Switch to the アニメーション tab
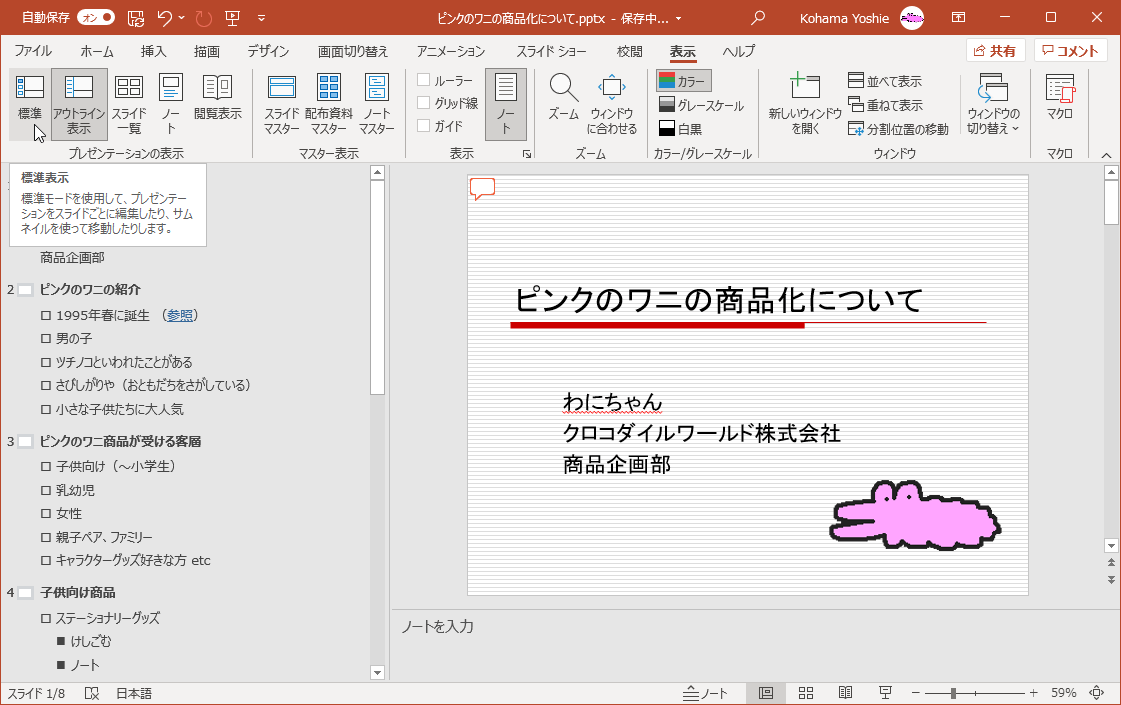 [450, 51]
